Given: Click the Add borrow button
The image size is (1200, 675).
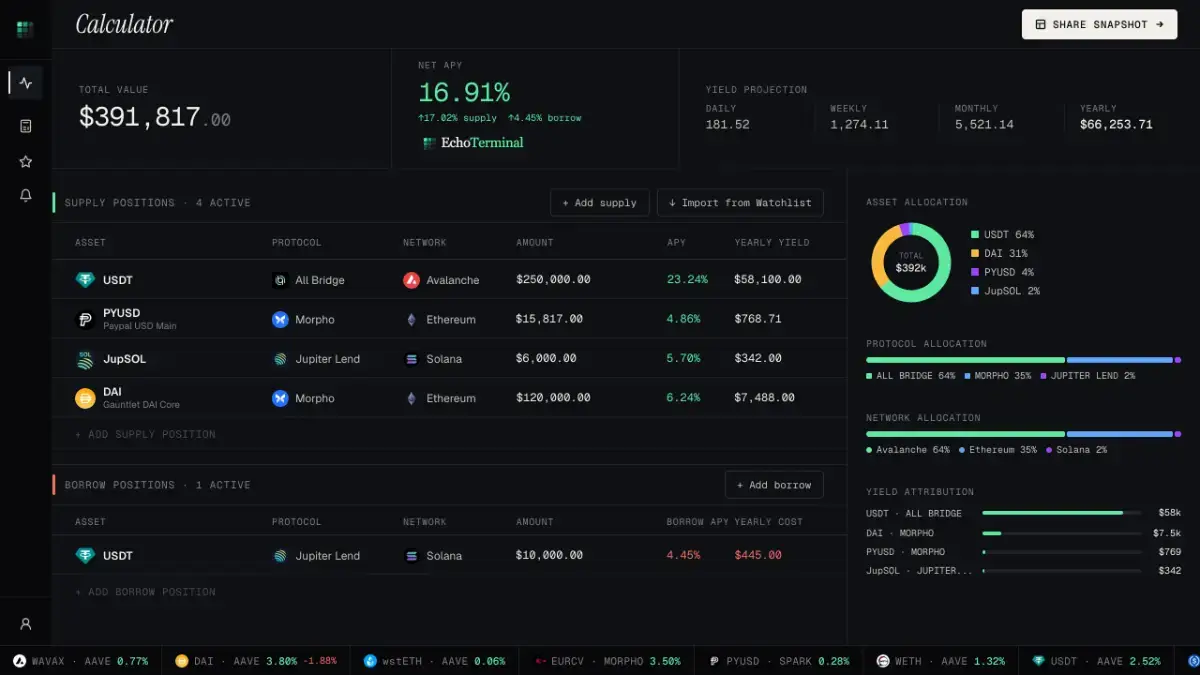Looking at the screenshot, I should (774, 485).
